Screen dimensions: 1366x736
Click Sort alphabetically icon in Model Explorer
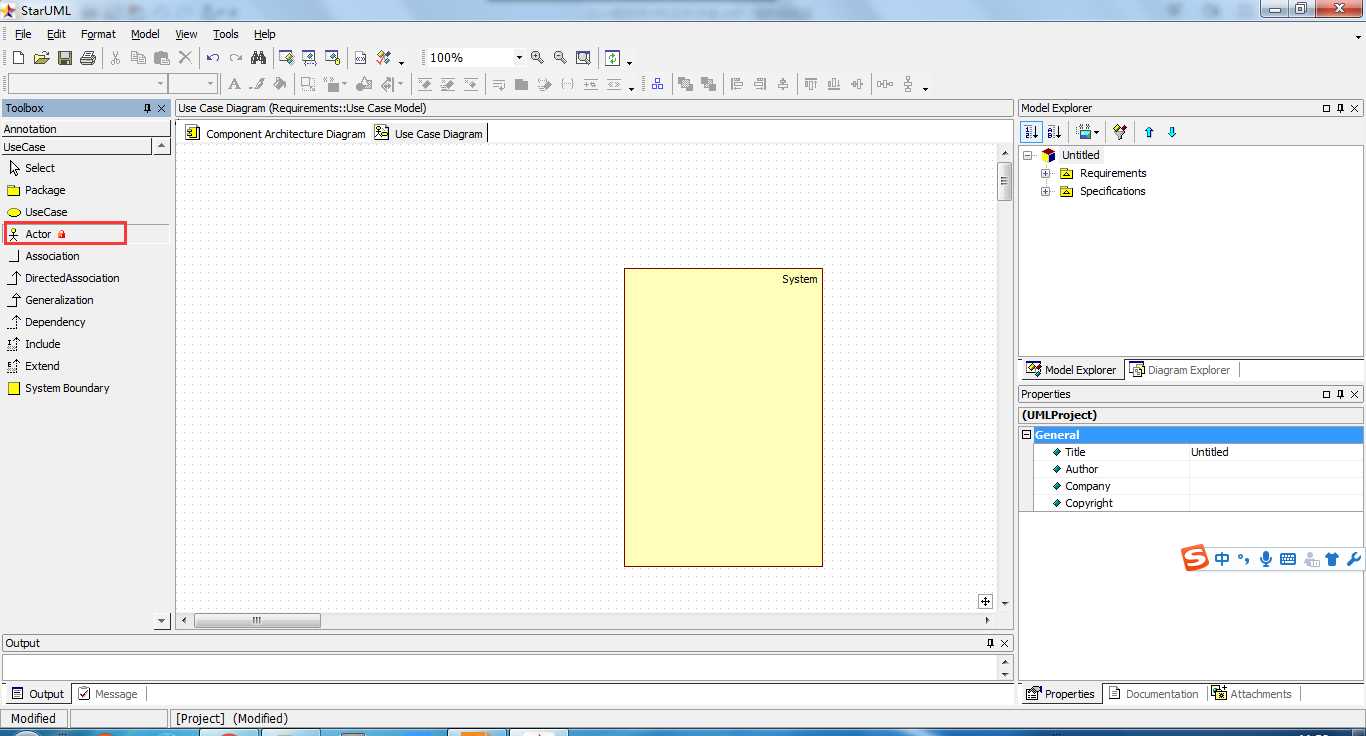pos(1054,132)
